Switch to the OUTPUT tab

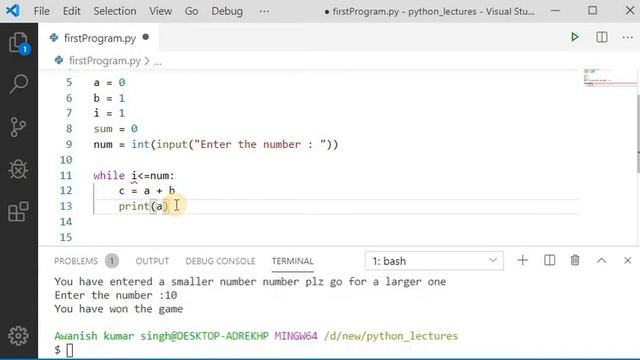152,261
